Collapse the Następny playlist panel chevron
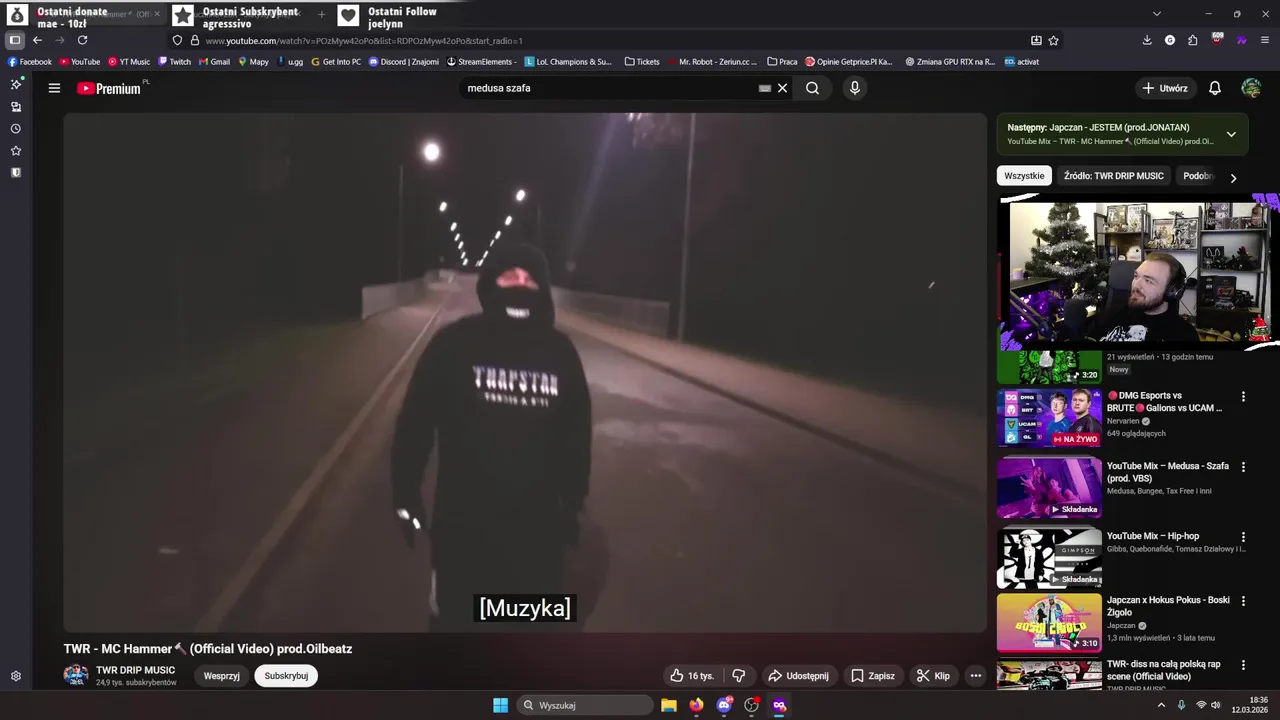This screenshot has width=1280, height=720. coord(1231,134)
